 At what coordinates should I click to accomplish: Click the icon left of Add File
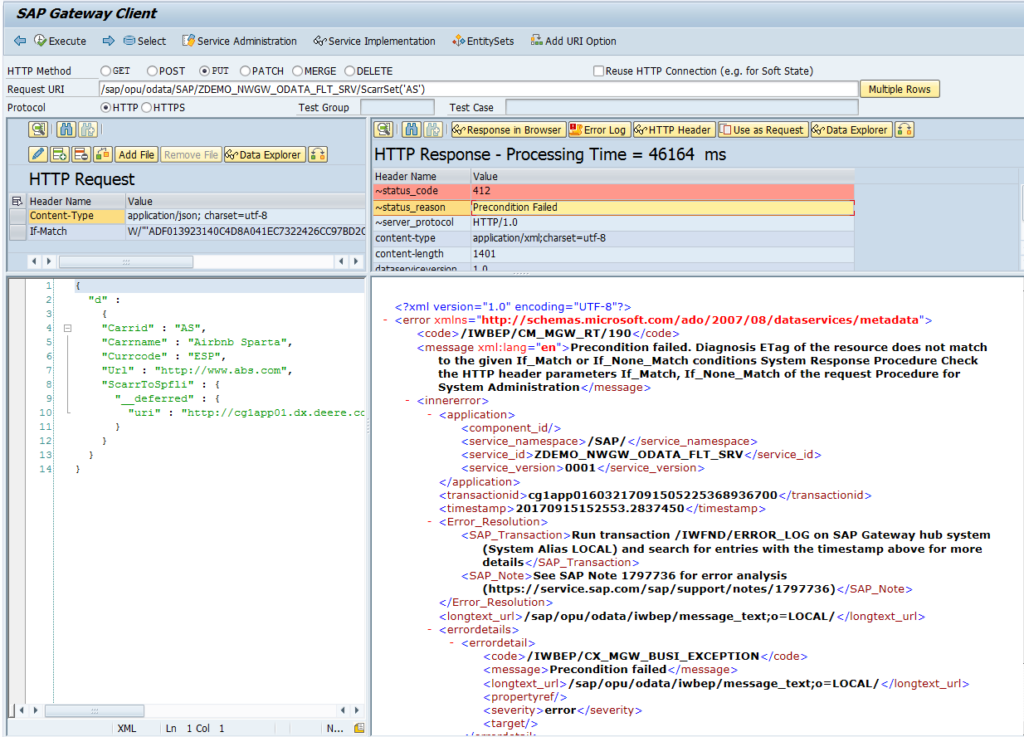click(103, 154)
